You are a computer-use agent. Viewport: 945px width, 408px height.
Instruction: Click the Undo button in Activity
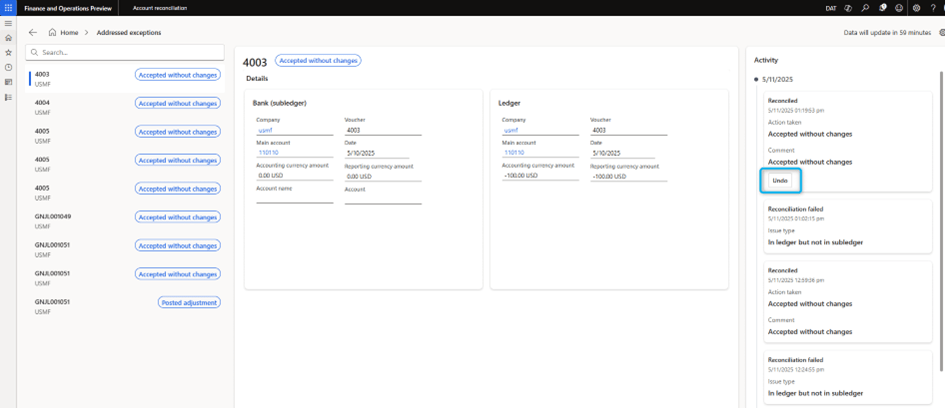[x=781, y=180]
